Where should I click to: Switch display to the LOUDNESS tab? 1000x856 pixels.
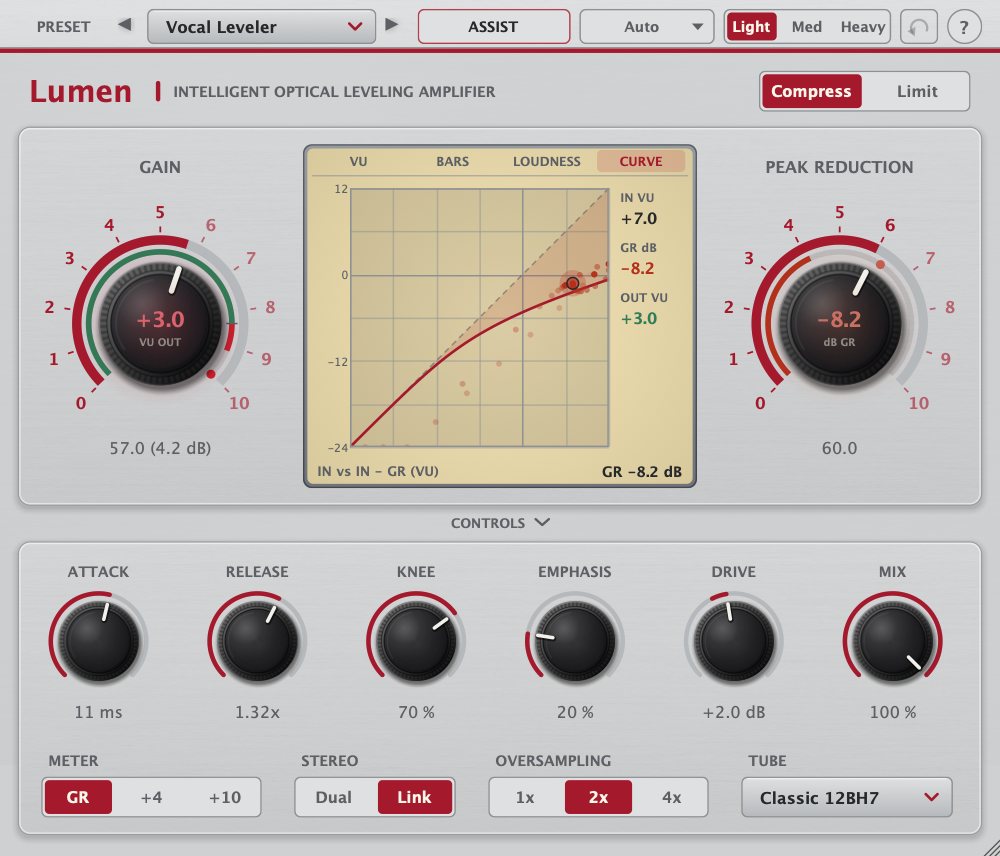tap(547, 161)
